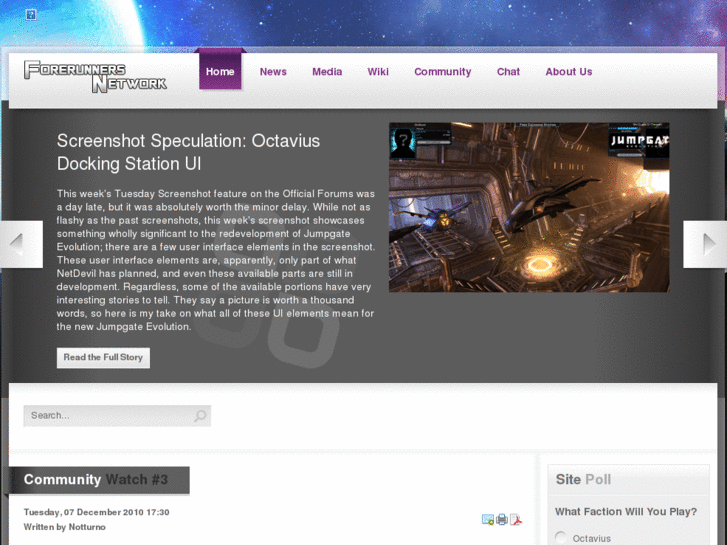The image size is (727, 545).
Task: Print the article via printer icon
Action: point(502,519)
